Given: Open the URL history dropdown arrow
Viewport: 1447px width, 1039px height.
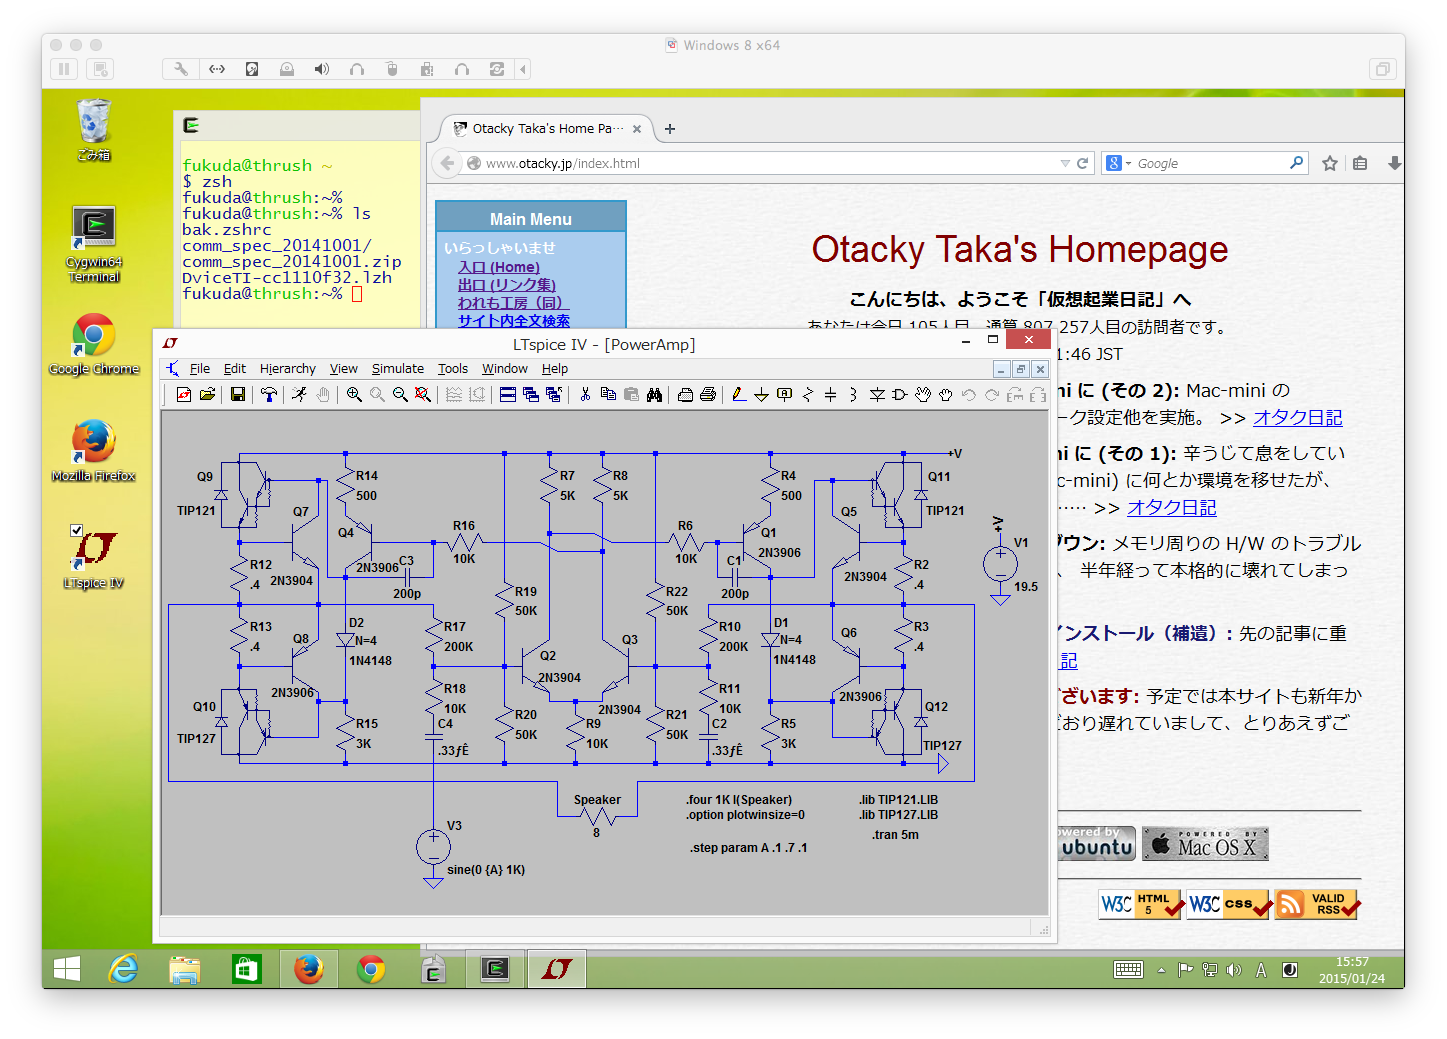Looking at the screenshot, I should pyautogui.click(x=1065, y=163).
